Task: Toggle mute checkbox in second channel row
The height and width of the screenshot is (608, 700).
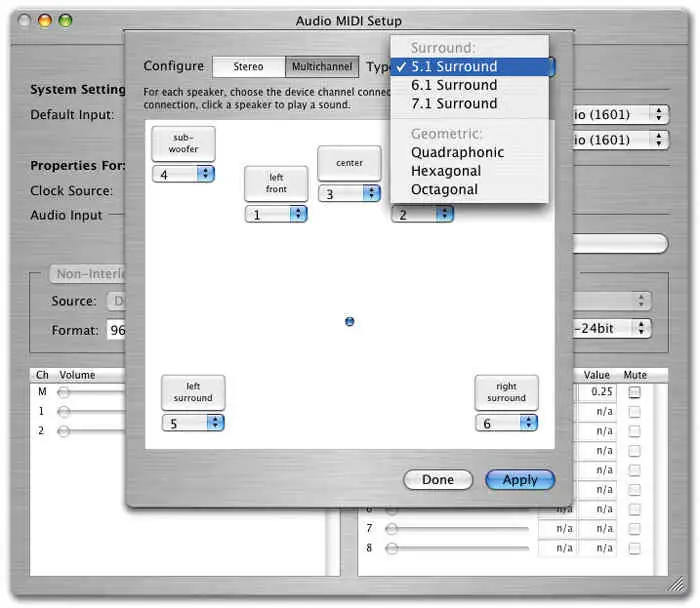Action: 634,411
